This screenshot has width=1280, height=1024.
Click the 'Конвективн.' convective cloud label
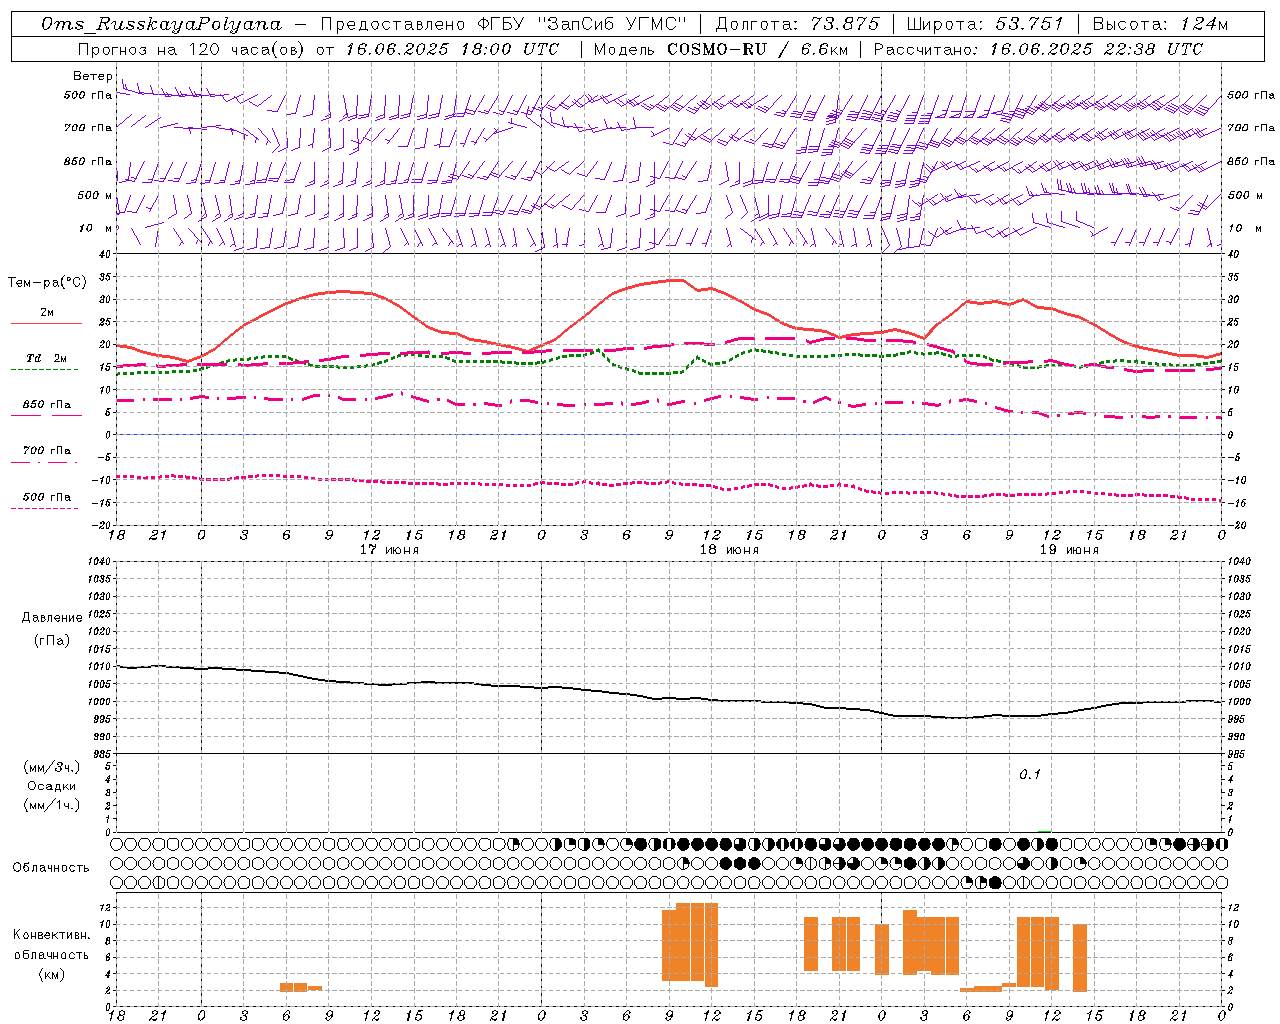click(x=52, y=935)
